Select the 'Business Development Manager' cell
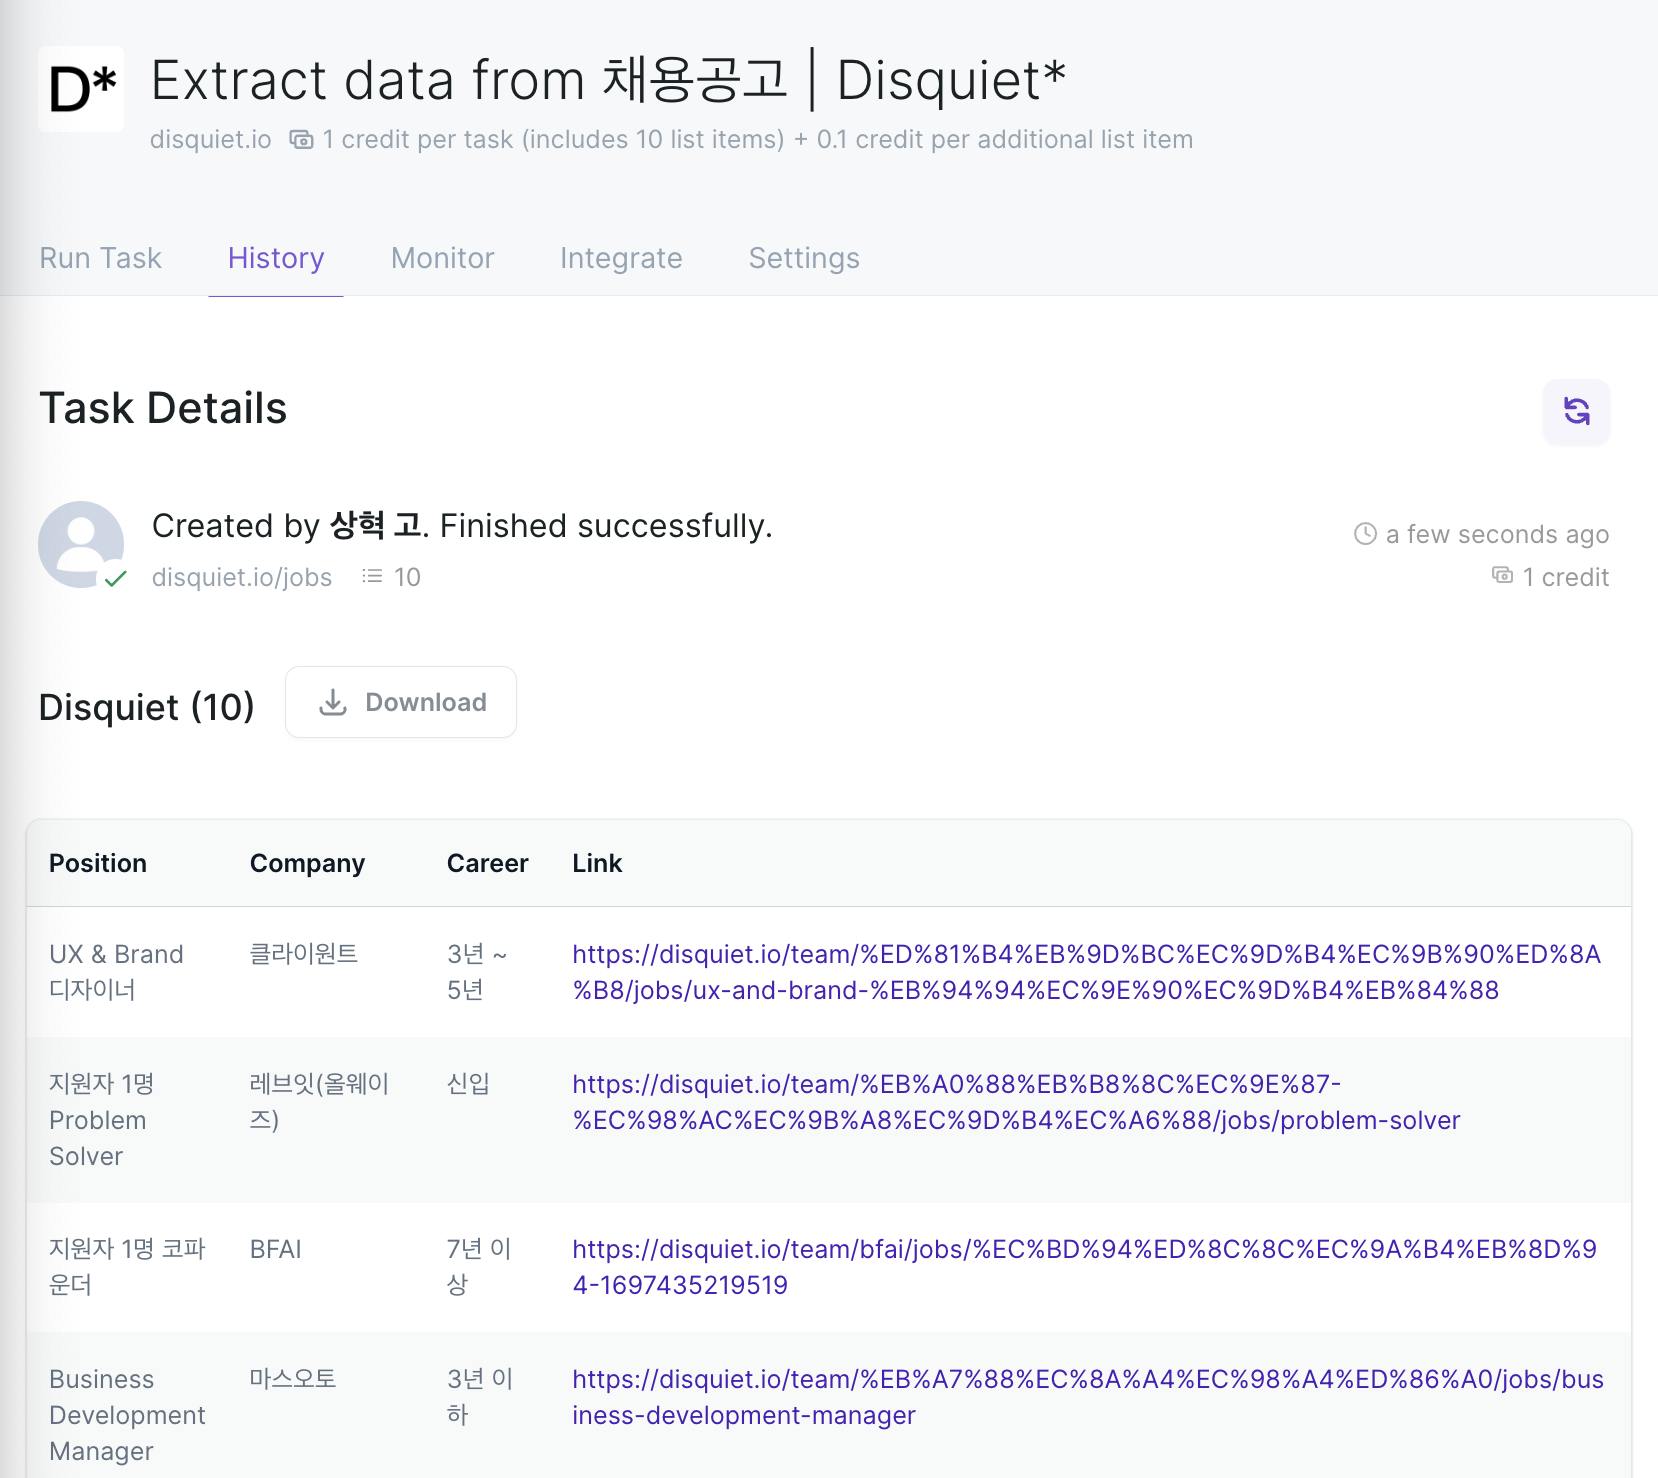This screenshot has height=1478, width=1658. coord(127,1415)
